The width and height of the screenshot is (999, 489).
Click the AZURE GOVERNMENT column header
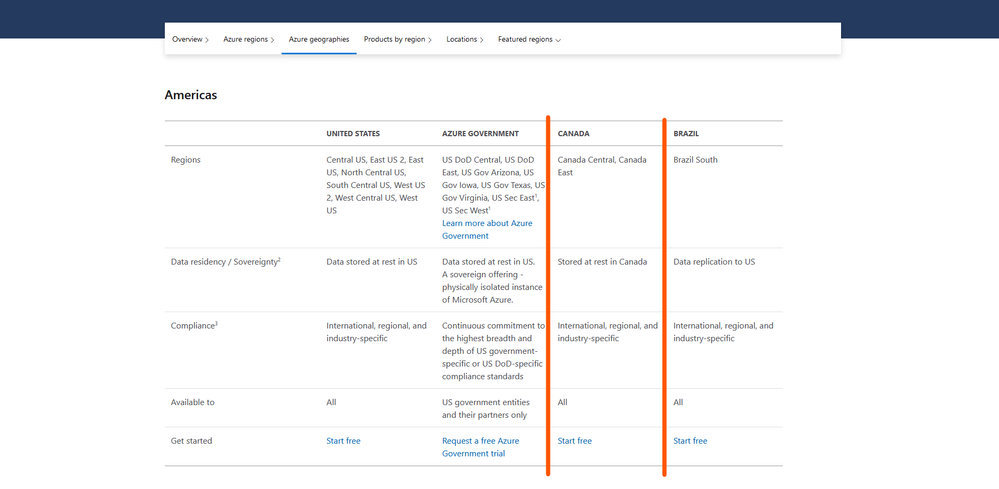click(x=480, y=134)
